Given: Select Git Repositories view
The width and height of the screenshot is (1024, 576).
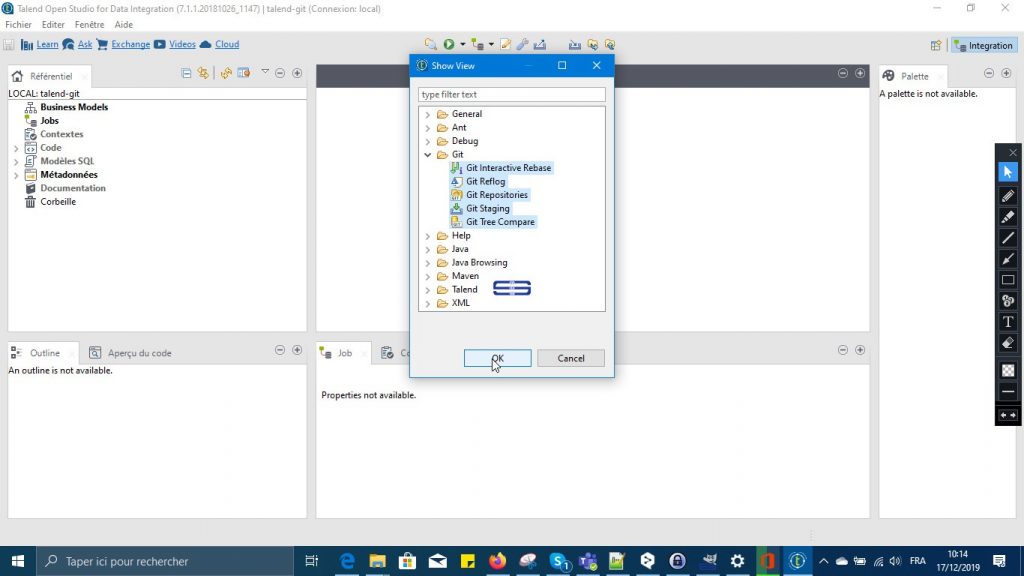Looking at the screenshot, I should [490, 195].
